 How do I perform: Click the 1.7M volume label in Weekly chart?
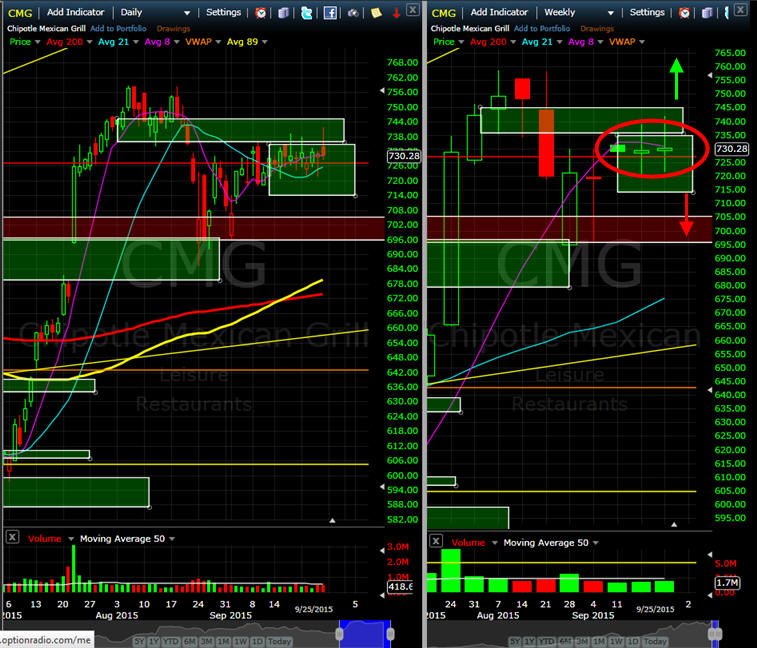tap(727, 583)
